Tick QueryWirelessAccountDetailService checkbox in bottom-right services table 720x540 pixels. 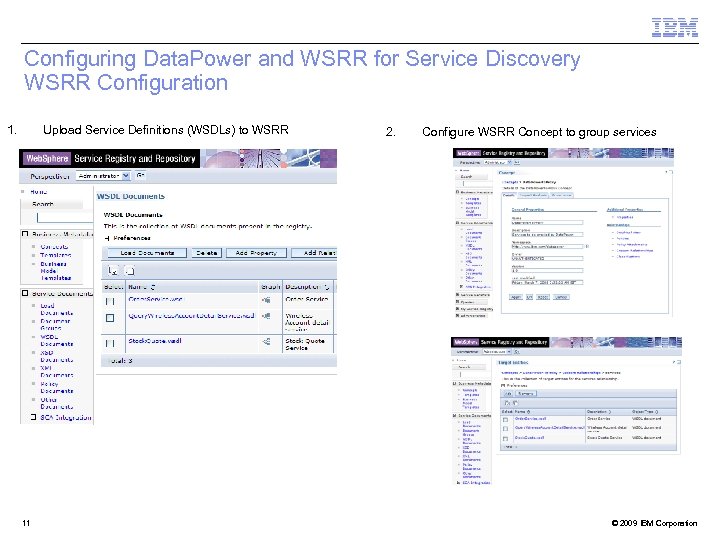click(506, 428)
